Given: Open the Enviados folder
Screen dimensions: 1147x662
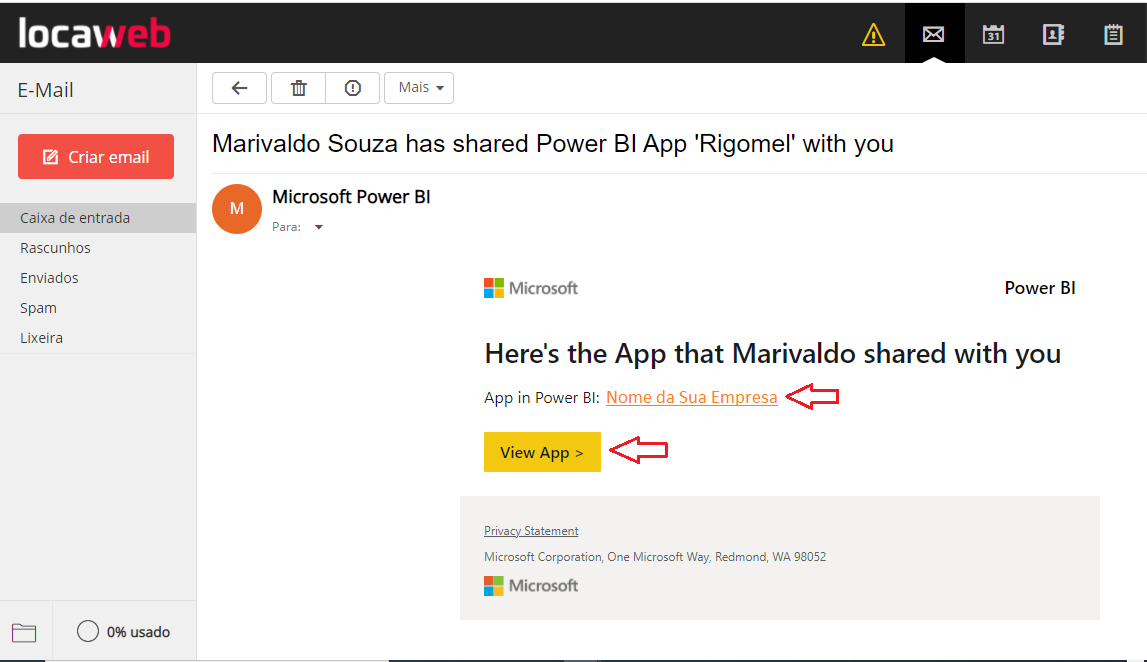Looking at the screenshot, I should (49, 278).
